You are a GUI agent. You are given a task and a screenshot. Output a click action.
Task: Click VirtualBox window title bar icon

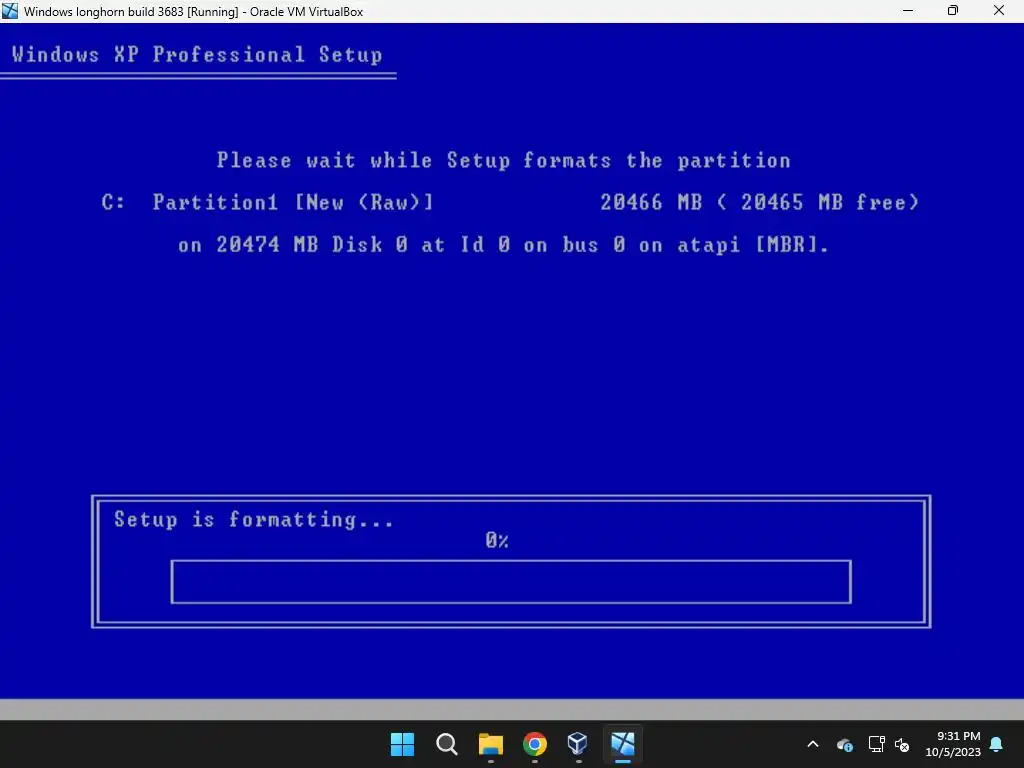[x=10, y=11]
